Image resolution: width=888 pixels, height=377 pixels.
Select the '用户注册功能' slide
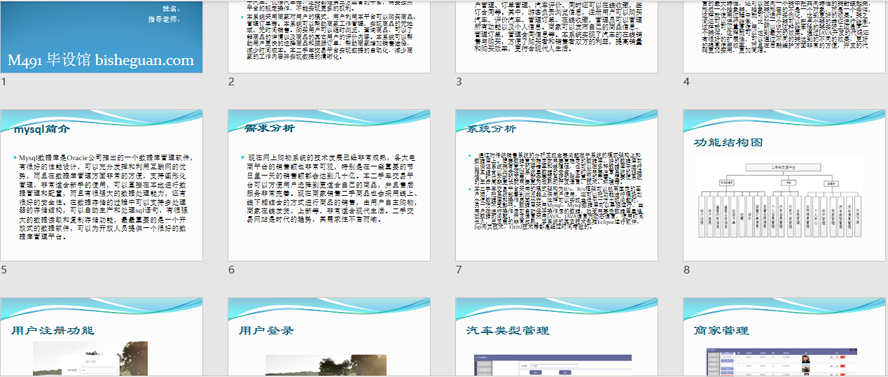coord(101,337)
